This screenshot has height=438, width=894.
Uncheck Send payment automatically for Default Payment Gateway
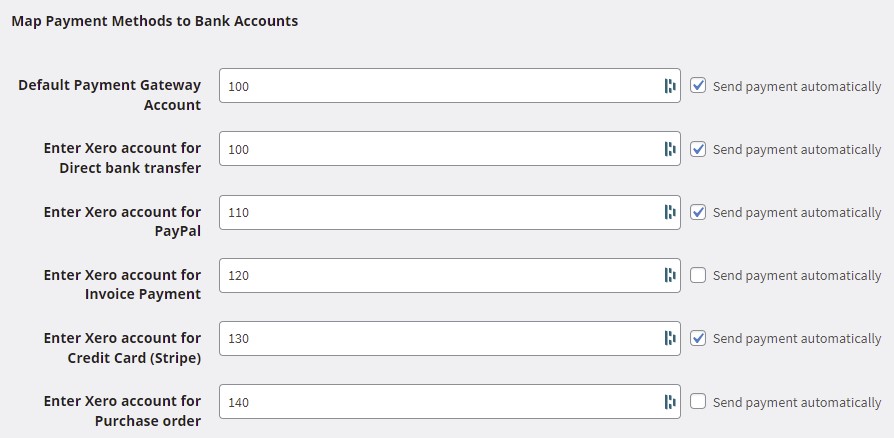[x=698, y=86]
